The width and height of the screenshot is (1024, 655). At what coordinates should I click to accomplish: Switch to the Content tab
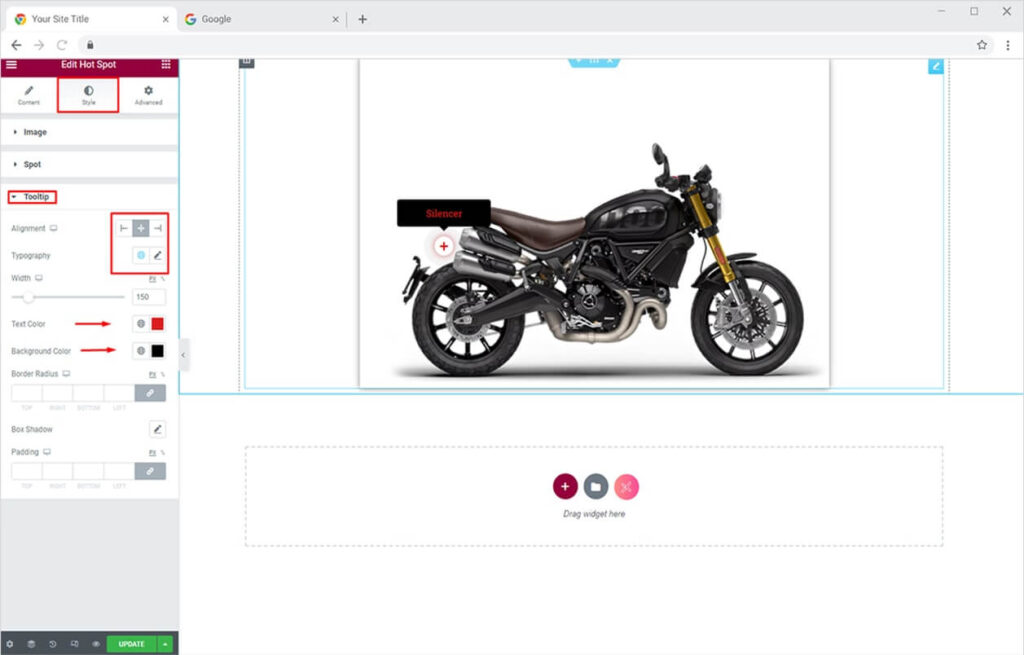point(29,95)
